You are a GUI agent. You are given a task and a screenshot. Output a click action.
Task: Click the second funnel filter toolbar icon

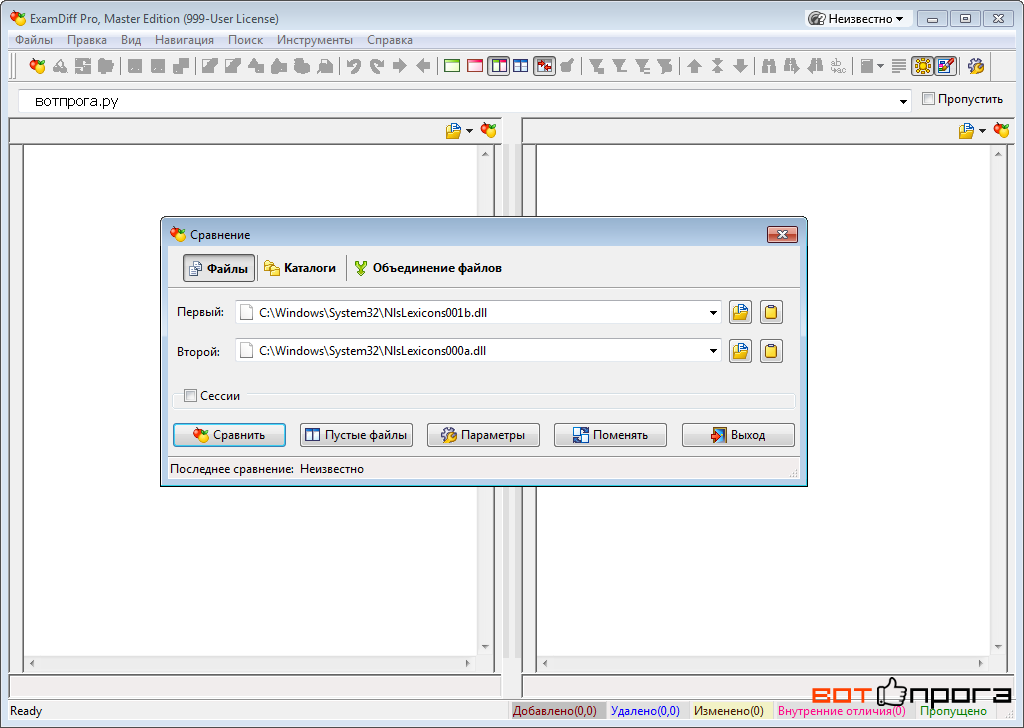pos(619,66)
